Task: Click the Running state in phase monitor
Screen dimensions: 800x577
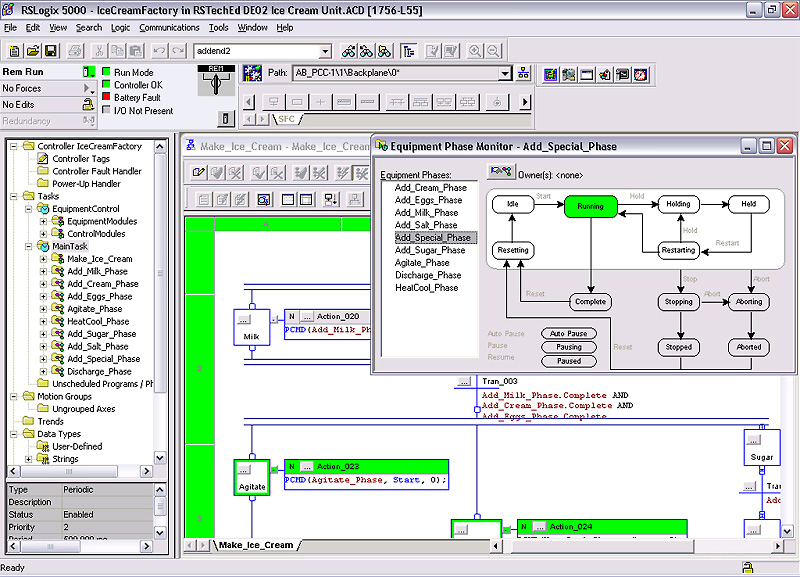Action: [x=590, y=206]
